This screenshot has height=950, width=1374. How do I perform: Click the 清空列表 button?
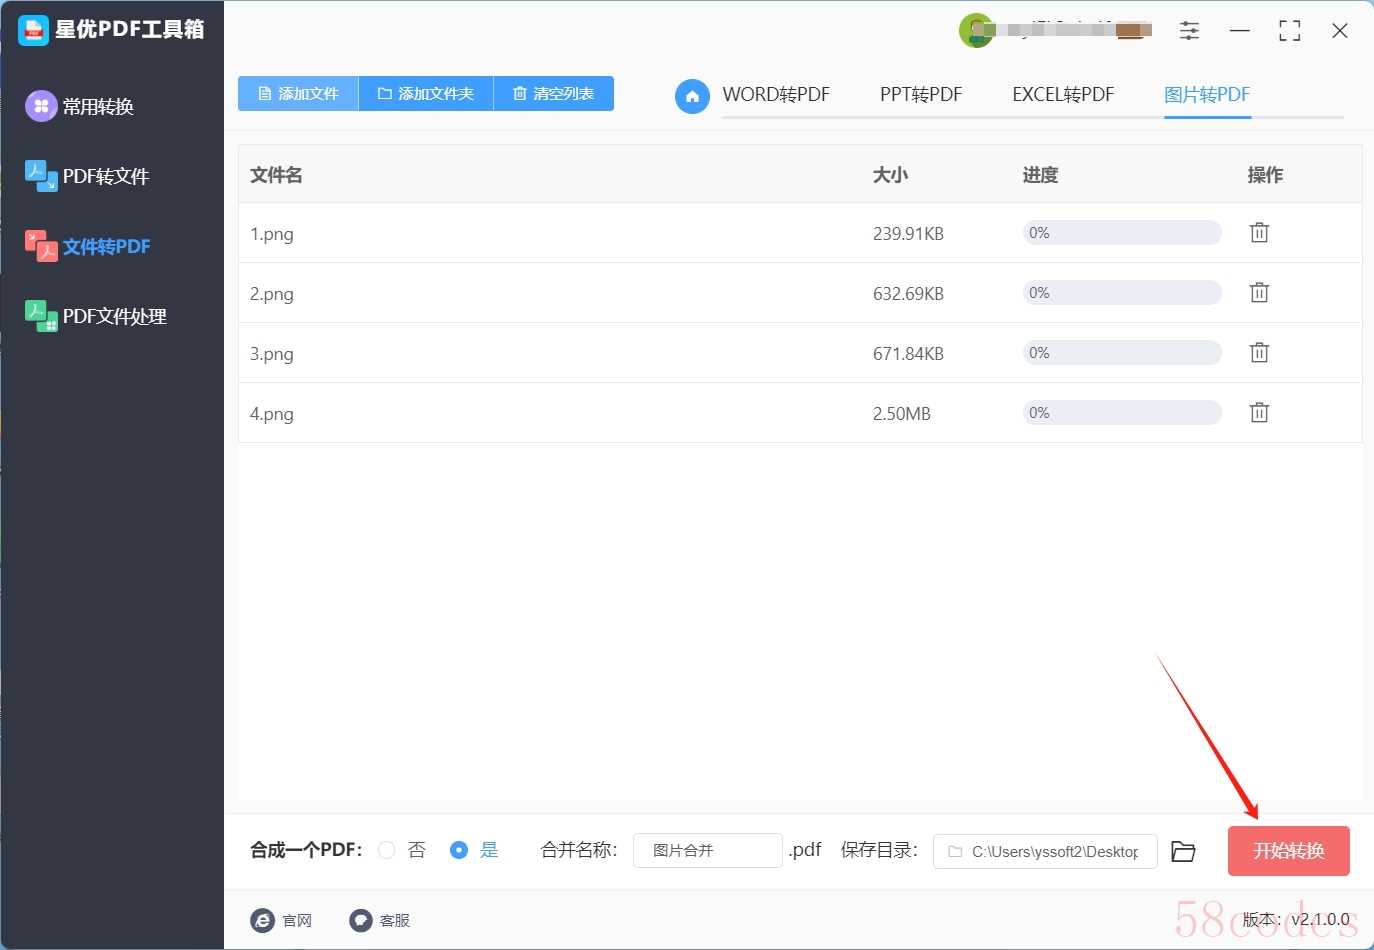tap(554, 94)
